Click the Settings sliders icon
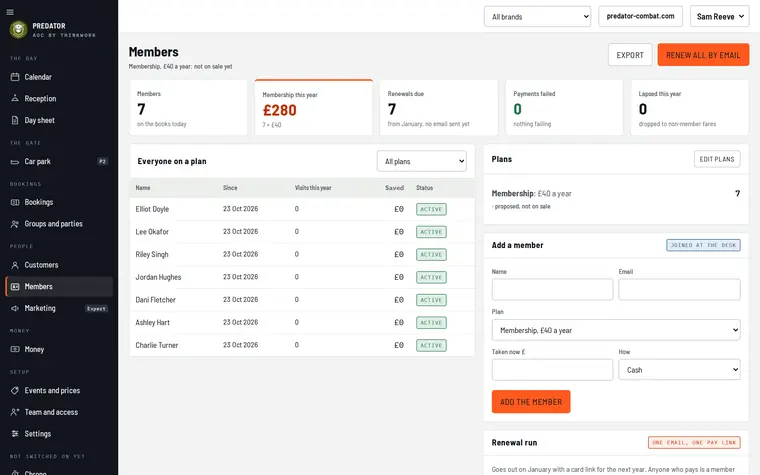This screenshot has height=475, width=760. click(x=15, y=434)
